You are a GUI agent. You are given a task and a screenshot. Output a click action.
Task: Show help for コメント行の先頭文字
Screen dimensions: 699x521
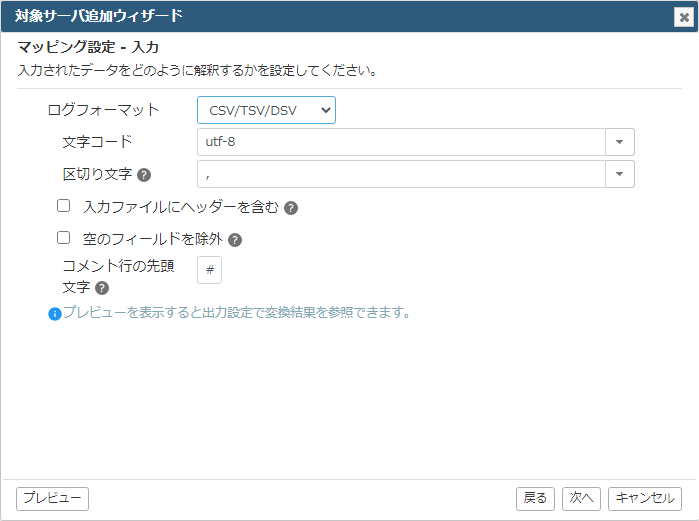click(102, 288)
